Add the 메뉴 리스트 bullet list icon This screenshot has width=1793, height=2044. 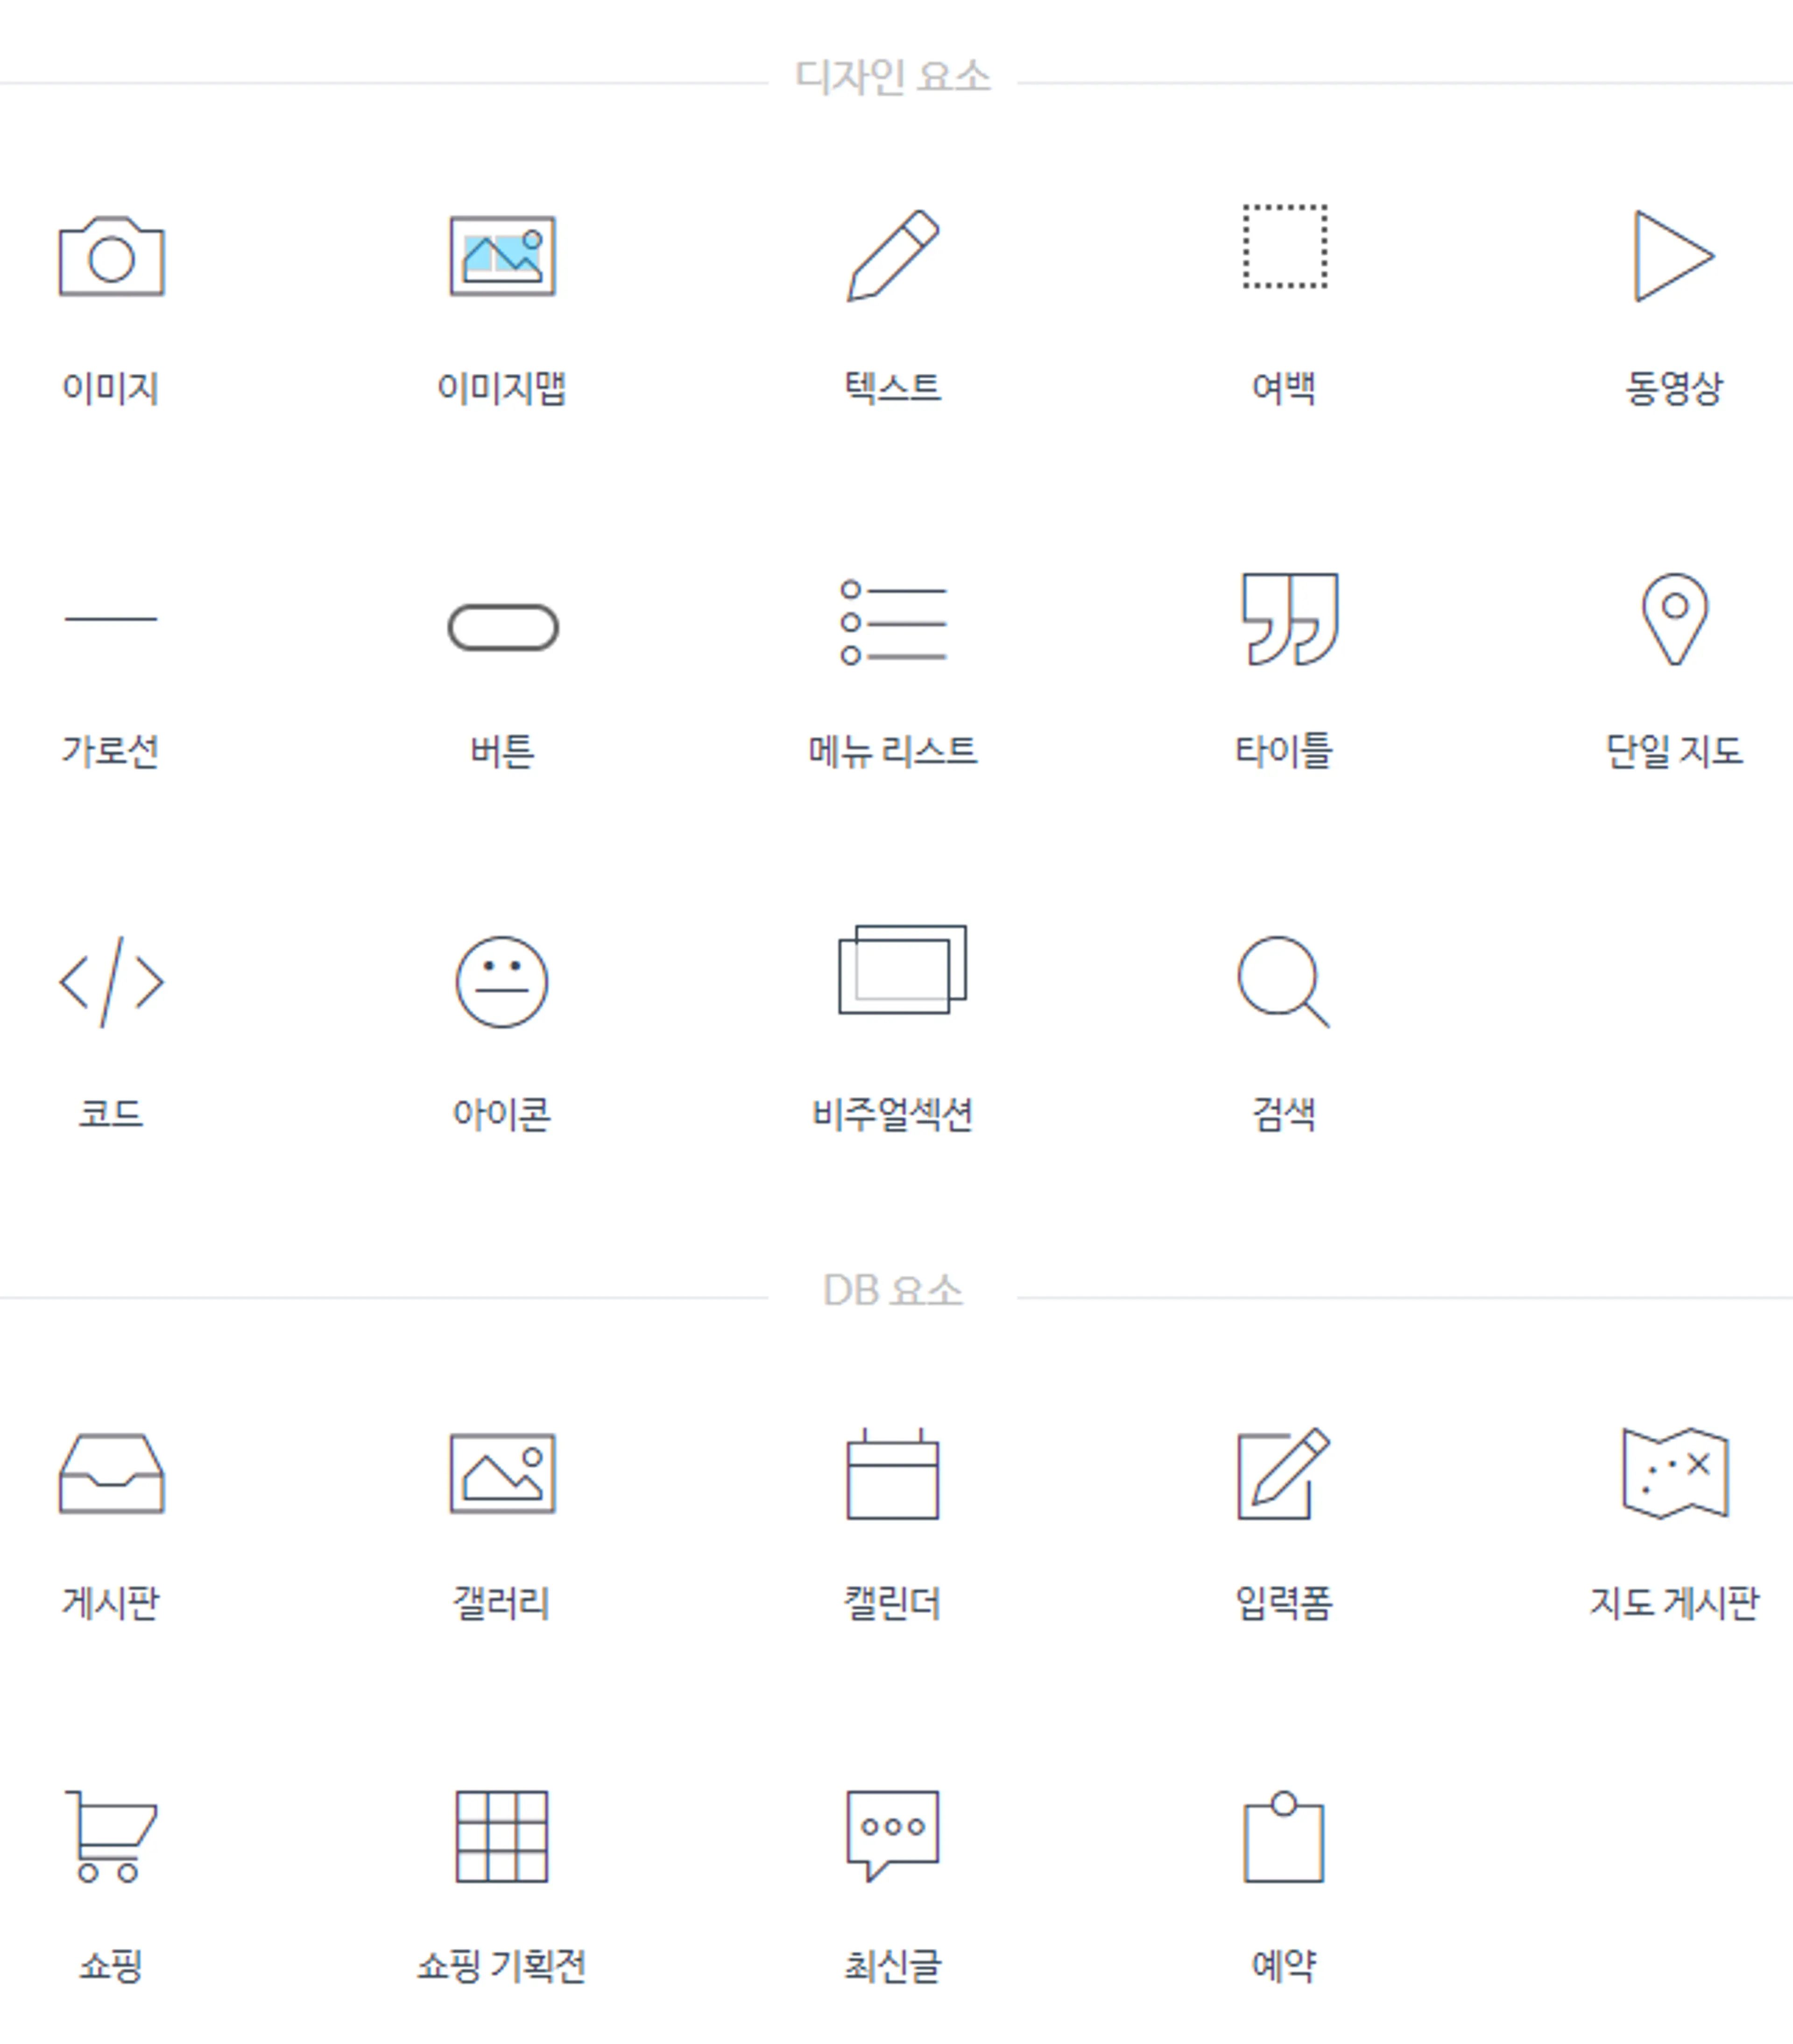tap(893, 622)
